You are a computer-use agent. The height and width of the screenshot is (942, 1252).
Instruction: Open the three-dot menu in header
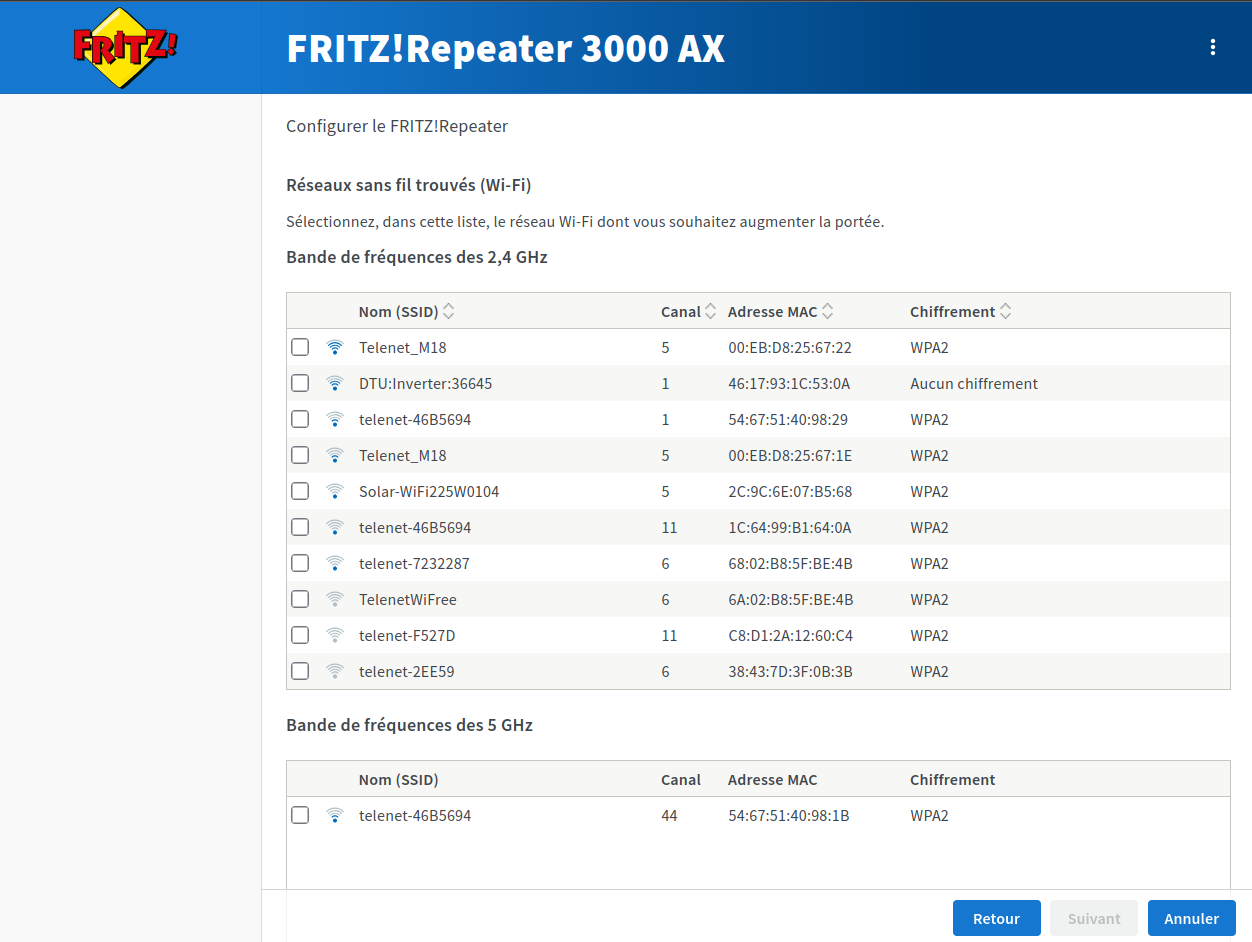pyautogui.click(x=1212, y=47)
